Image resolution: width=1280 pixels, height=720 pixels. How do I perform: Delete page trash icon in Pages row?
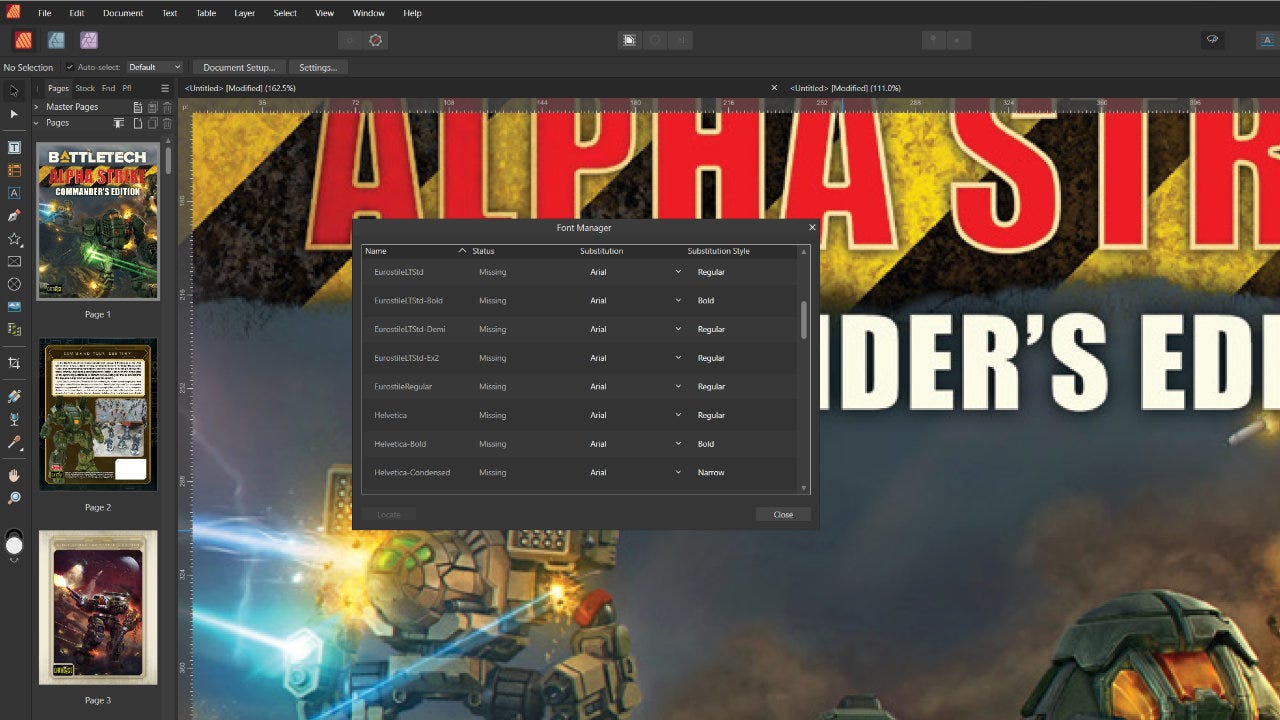(x=167, y=123)
